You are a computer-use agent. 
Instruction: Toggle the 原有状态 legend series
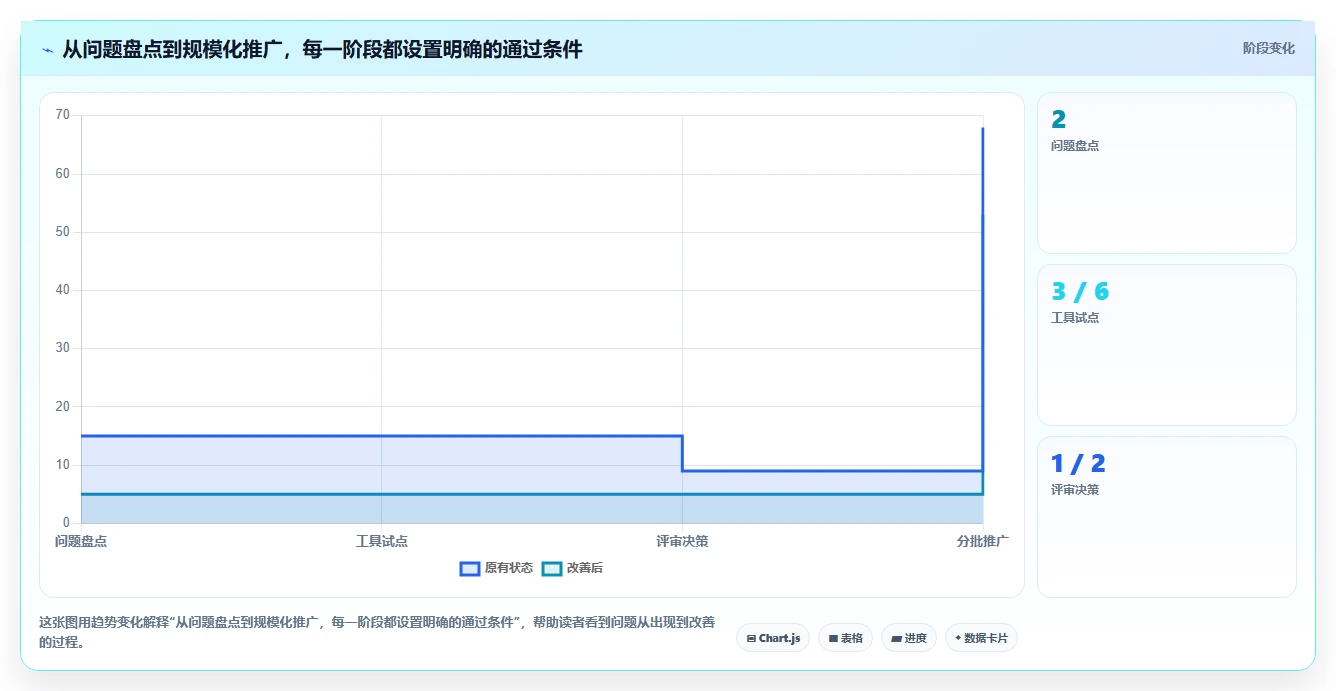(496, 568)
